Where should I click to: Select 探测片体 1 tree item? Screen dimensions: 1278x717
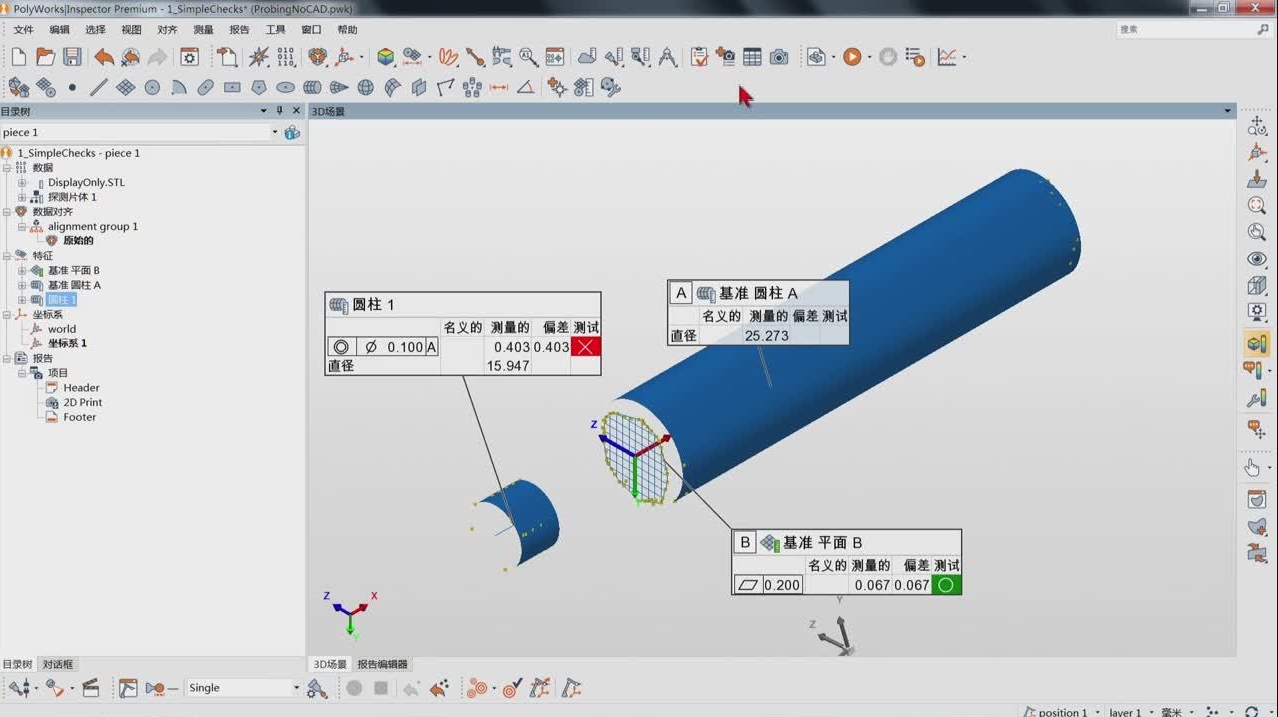[72, 197]
